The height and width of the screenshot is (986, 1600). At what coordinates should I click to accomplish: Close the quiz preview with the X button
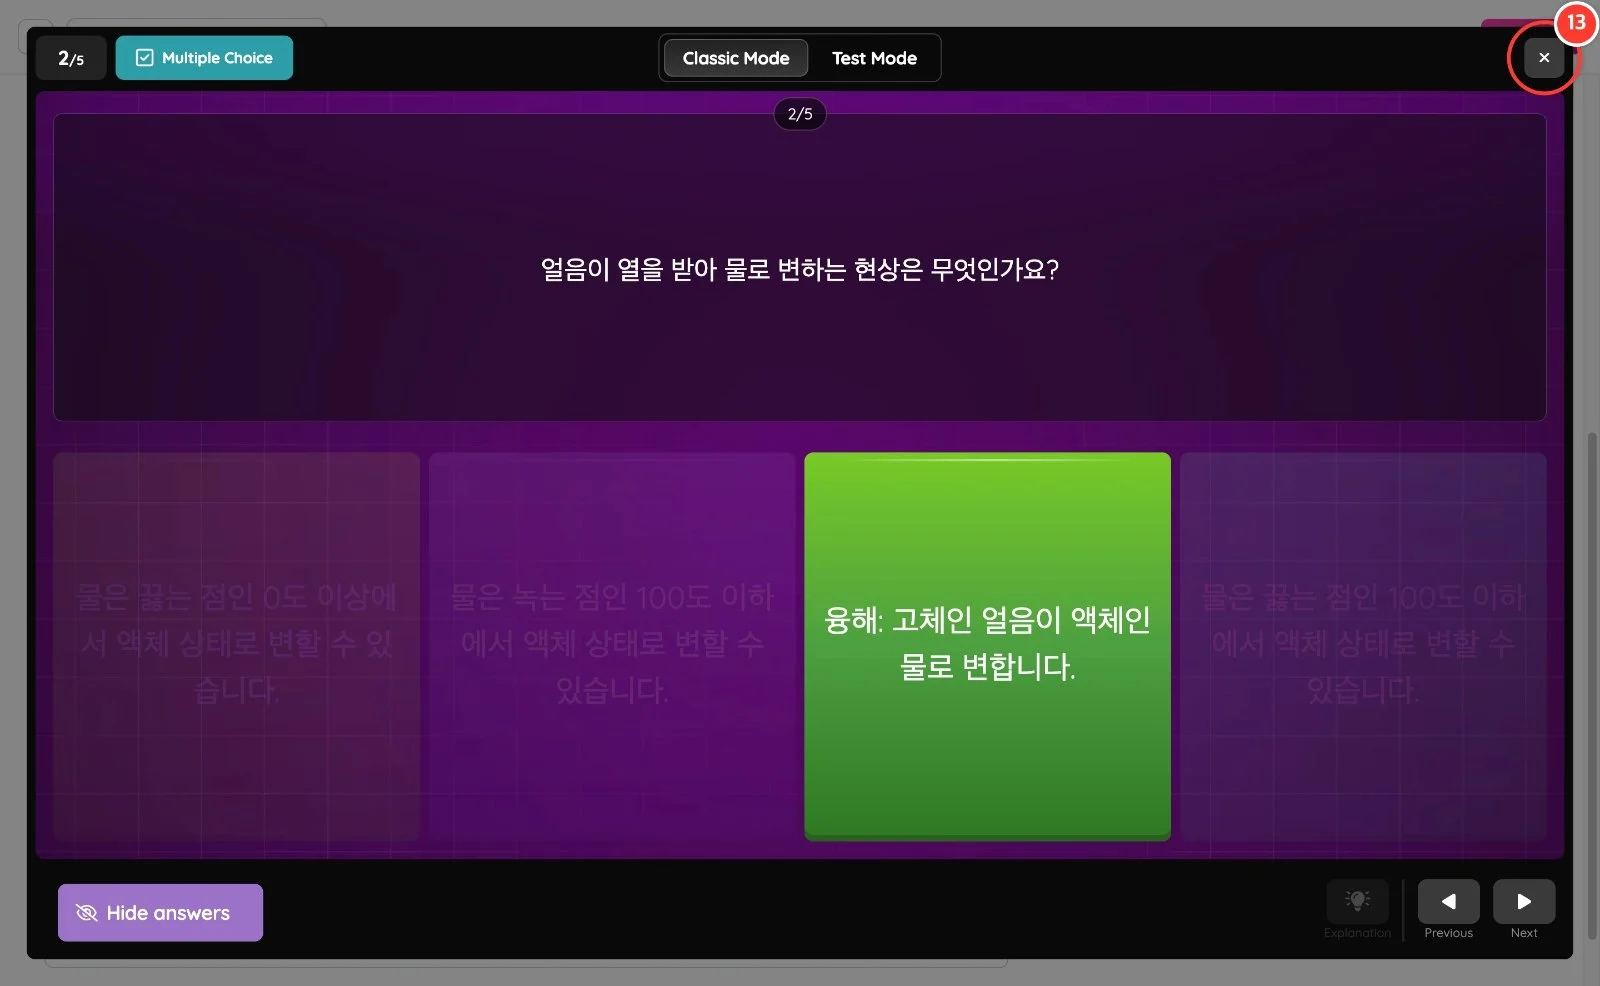1544,58
